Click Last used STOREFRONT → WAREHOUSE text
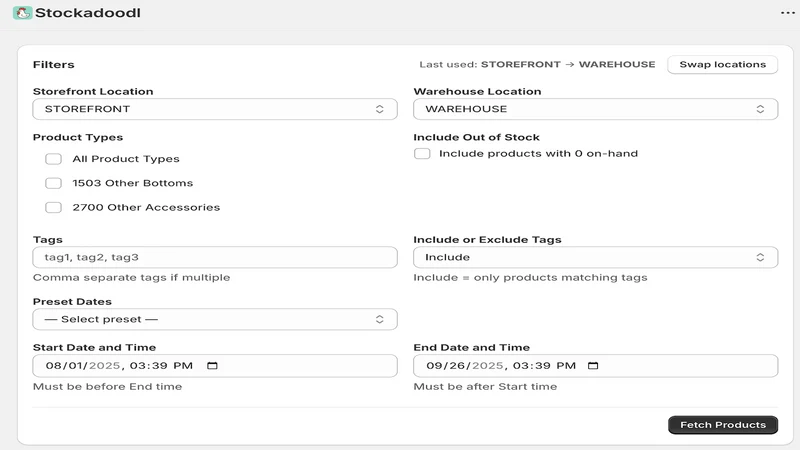 click(537, 65)
